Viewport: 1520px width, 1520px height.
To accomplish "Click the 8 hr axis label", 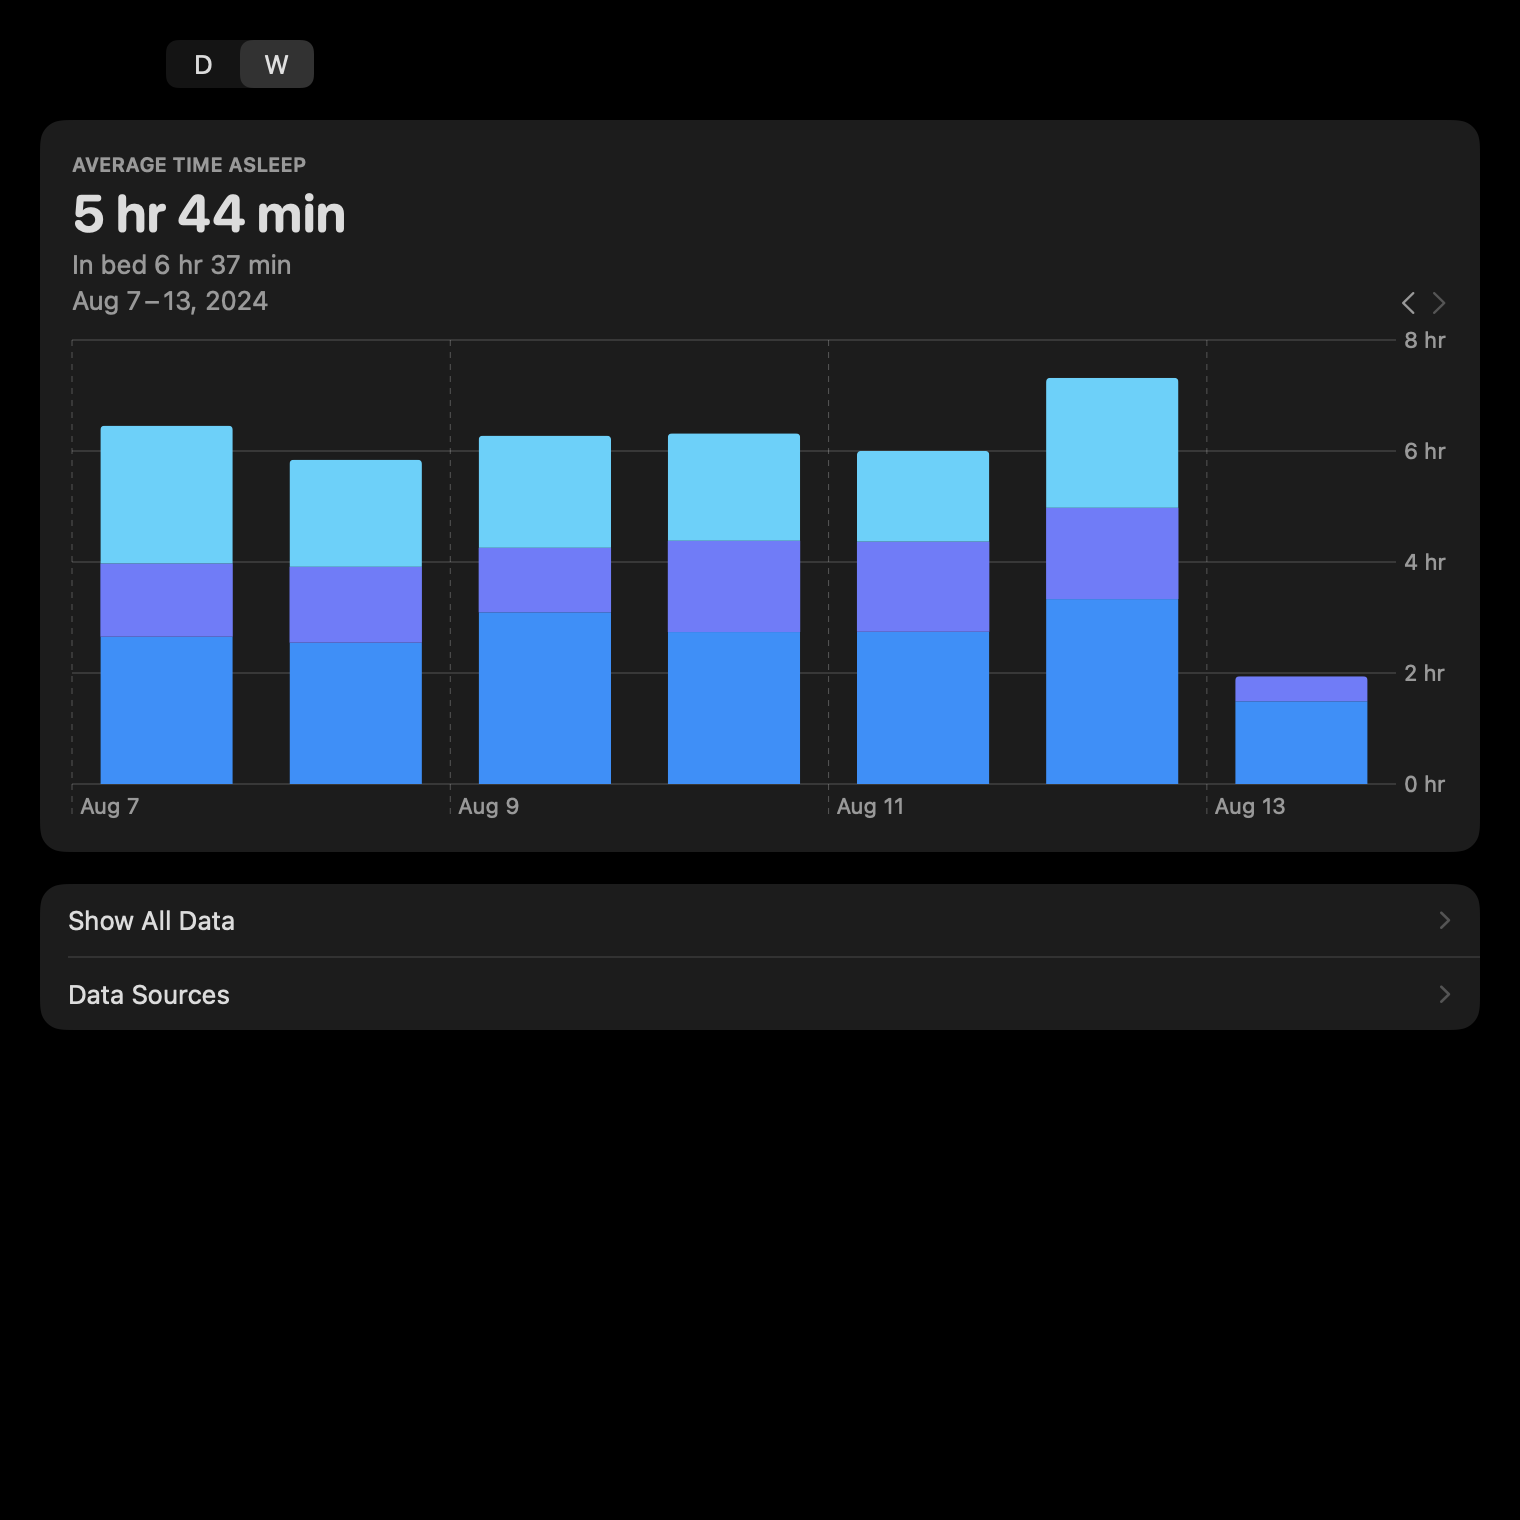I will click(x=1425, y=340).
